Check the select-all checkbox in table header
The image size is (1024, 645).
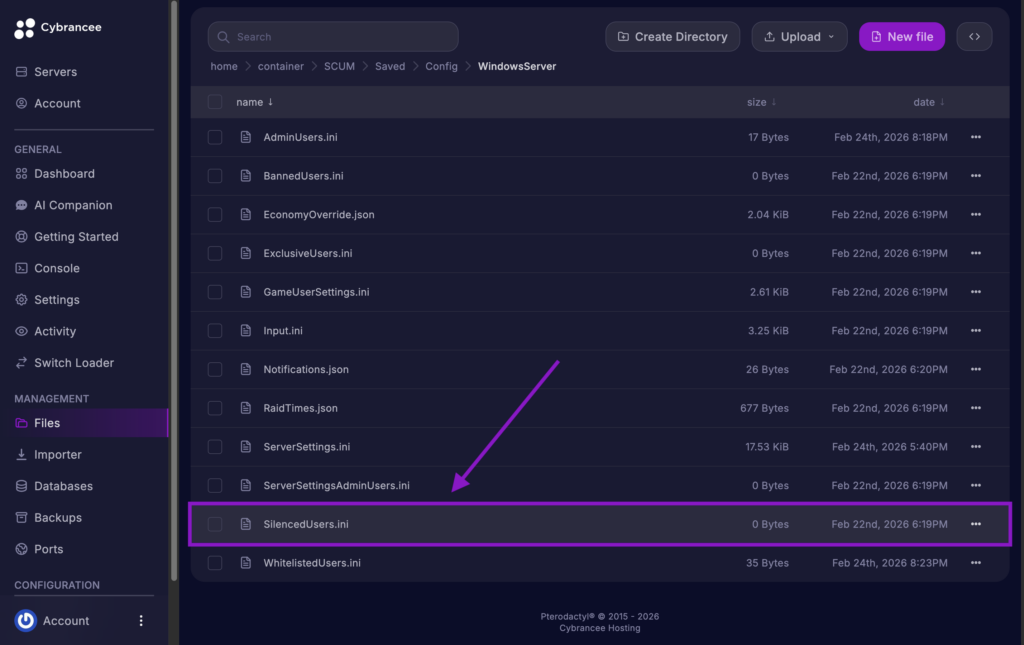coord(215,101)
